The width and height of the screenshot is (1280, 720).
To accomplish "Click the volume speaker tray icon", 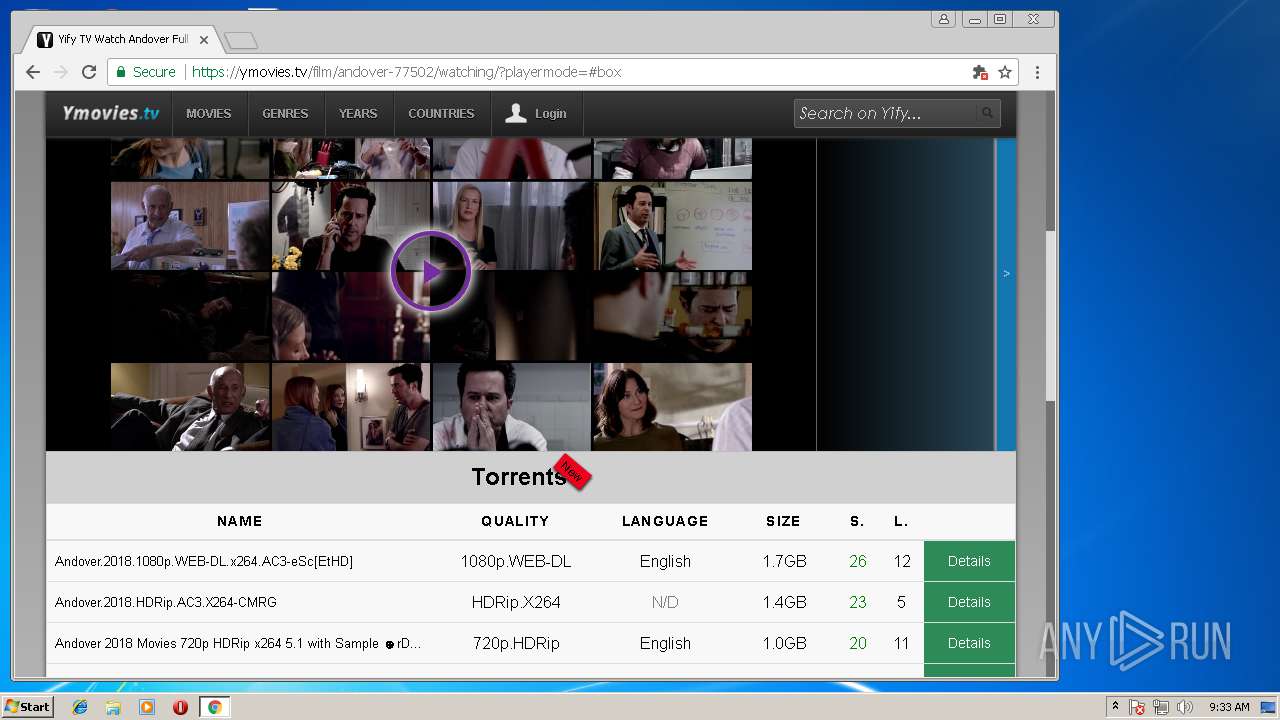I will pyautogui.click(x=1185, y=707).
